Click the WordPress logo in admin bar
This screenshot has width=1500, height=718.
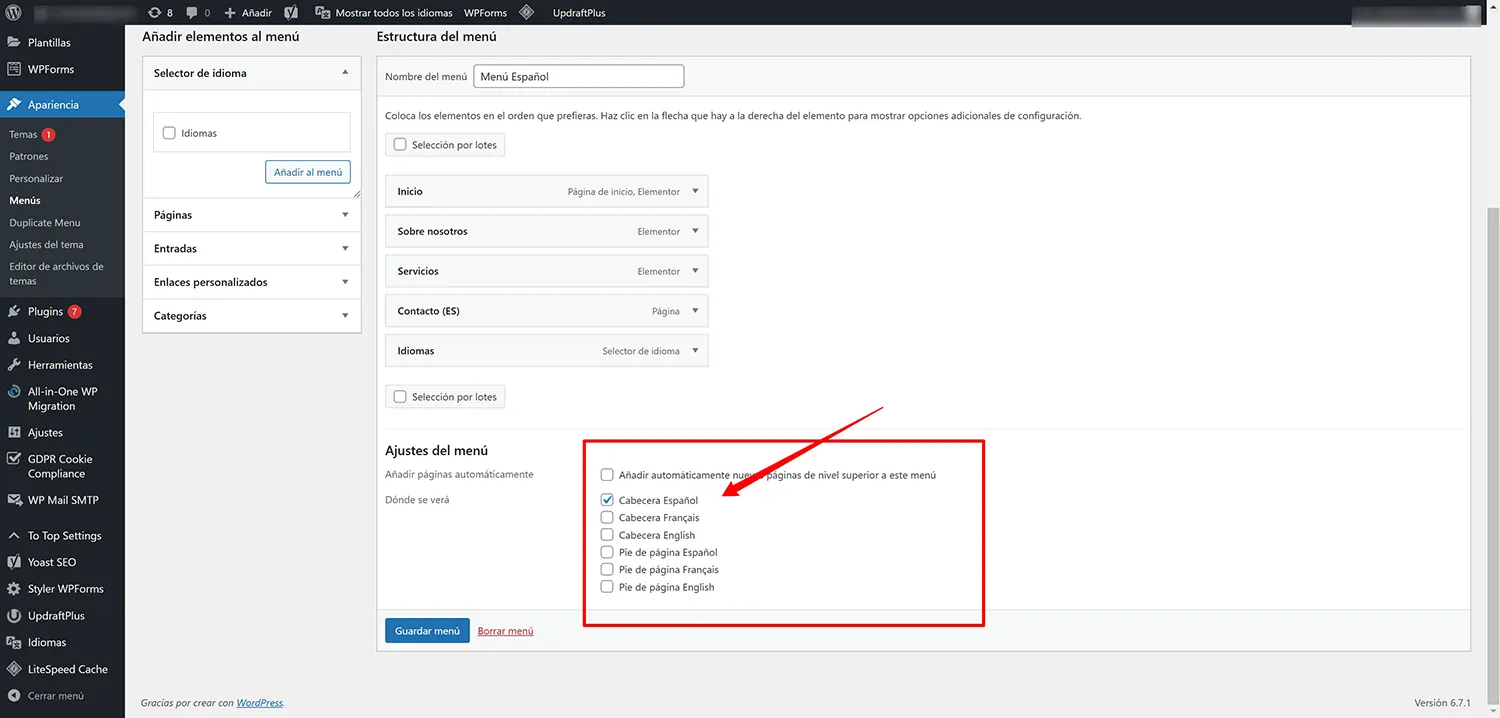tap(13, 13)
